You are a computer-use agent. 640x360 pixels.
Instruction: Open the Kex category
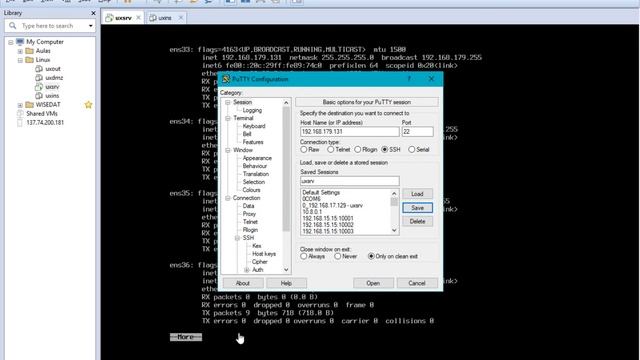[x=256, y=246]
